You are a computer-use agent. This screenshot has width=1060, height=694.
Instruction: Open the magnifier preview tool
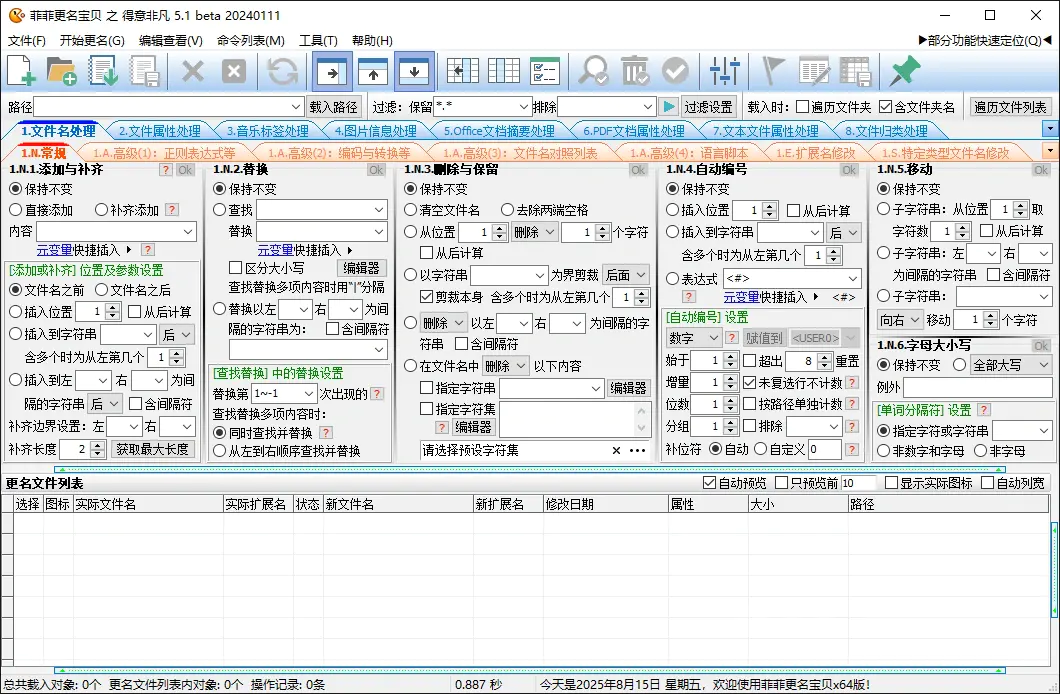(595, 71)
